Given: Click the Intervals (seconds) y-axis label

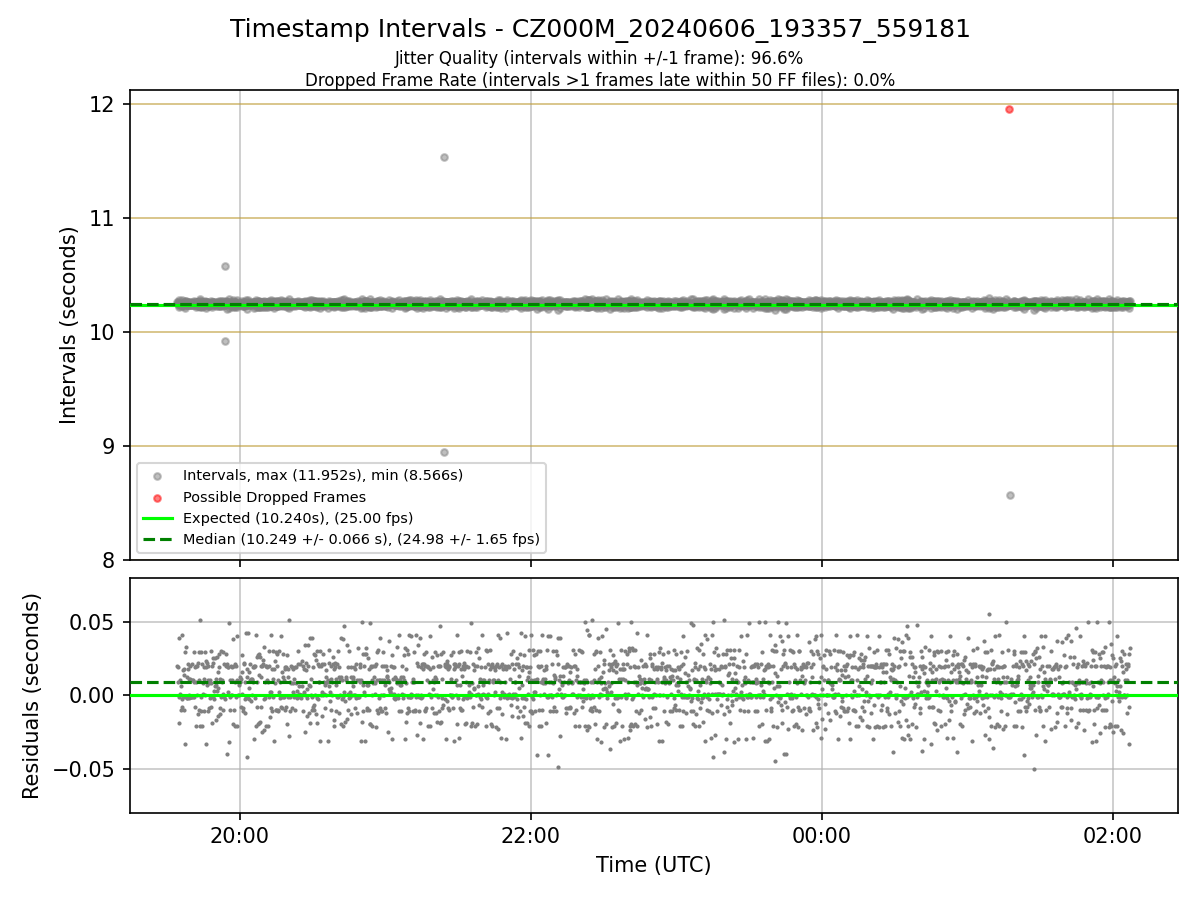Looking at the screenshot, I should pyautogui.click(x=68, y=325).
